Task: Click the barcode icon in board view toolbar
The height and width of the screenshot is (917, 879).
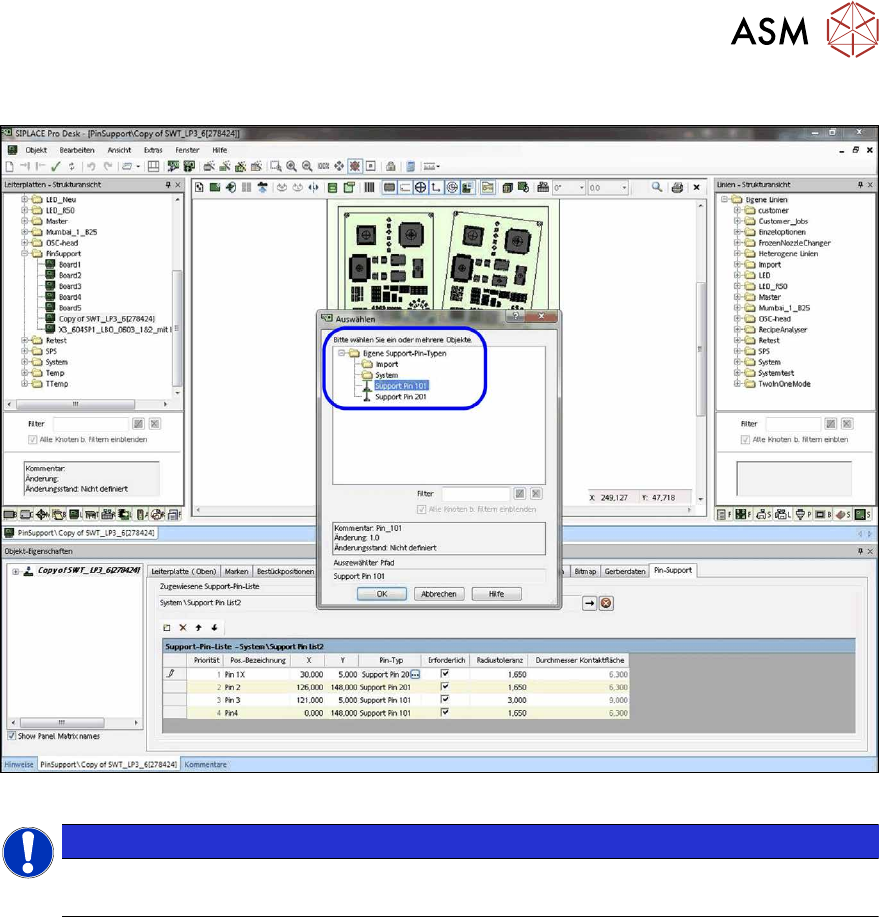Action: [x=369, y=188]
